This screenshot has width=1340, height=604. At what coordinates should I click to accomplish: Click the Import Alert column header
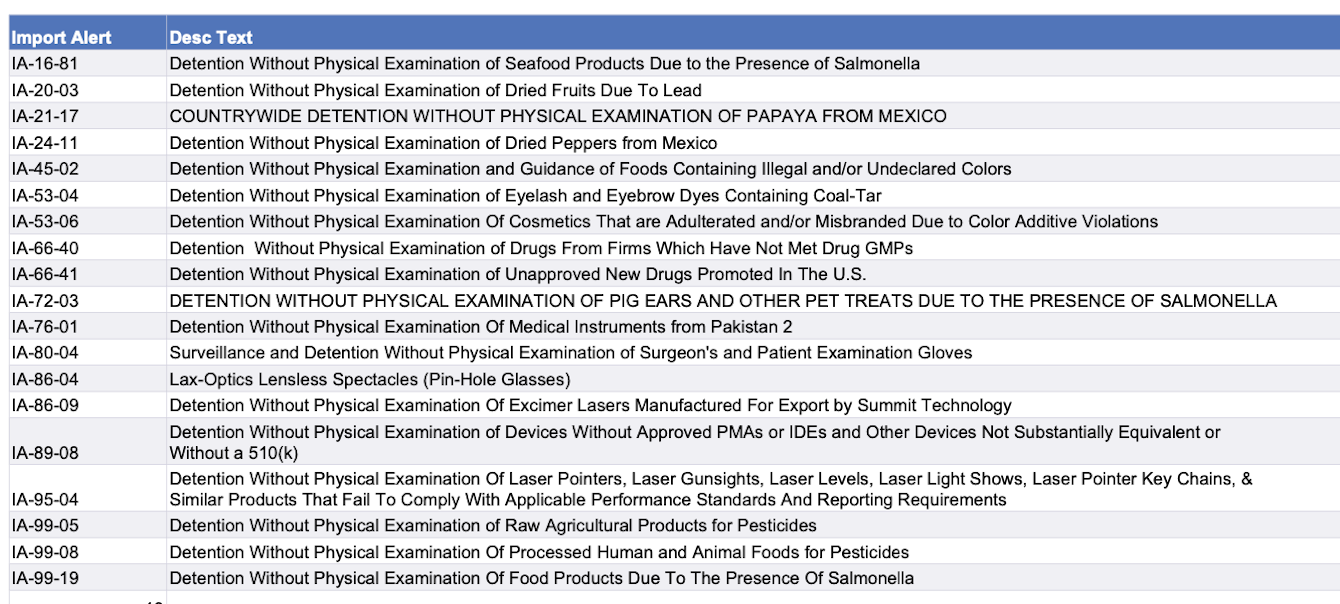coord(62,38)
